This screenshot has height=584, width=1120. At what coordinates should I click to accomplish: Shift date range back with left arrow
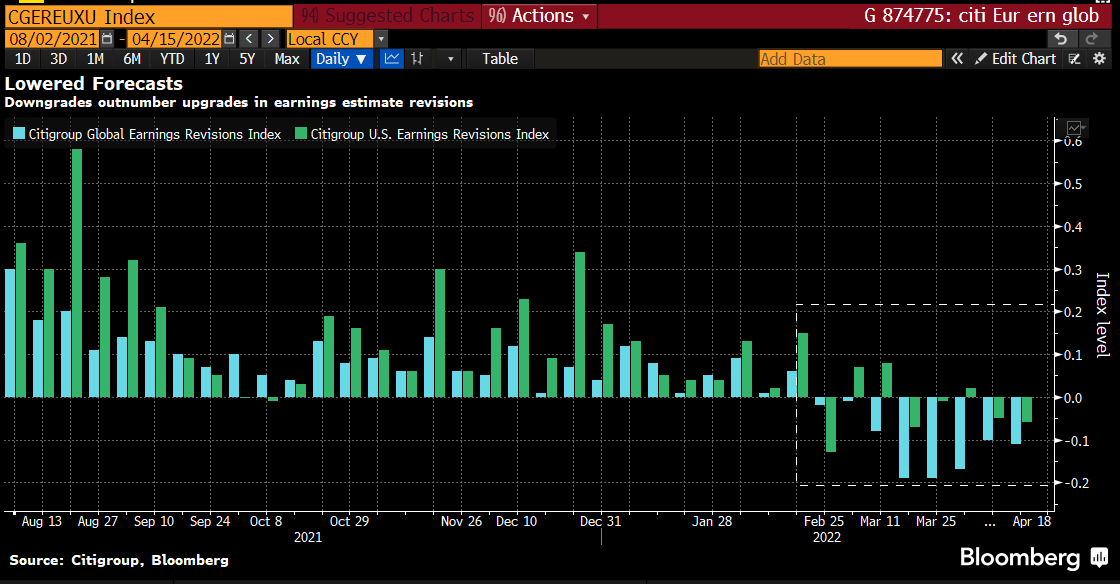click(x=249, y=39)
